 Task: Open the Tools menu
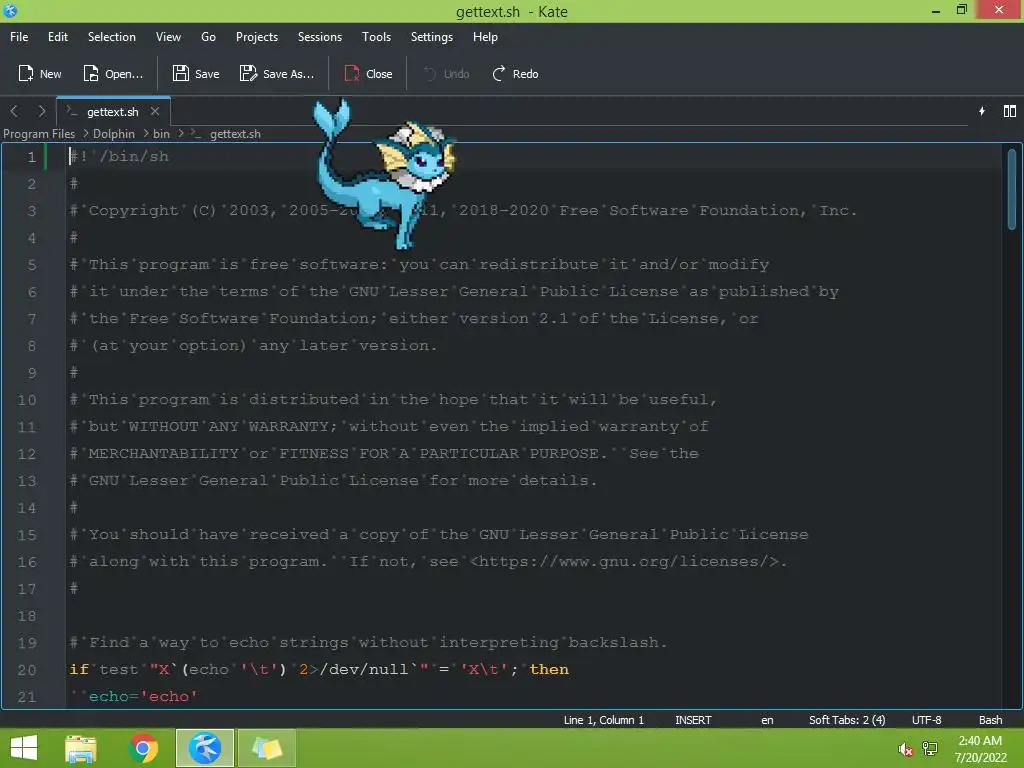coord(376,37)
